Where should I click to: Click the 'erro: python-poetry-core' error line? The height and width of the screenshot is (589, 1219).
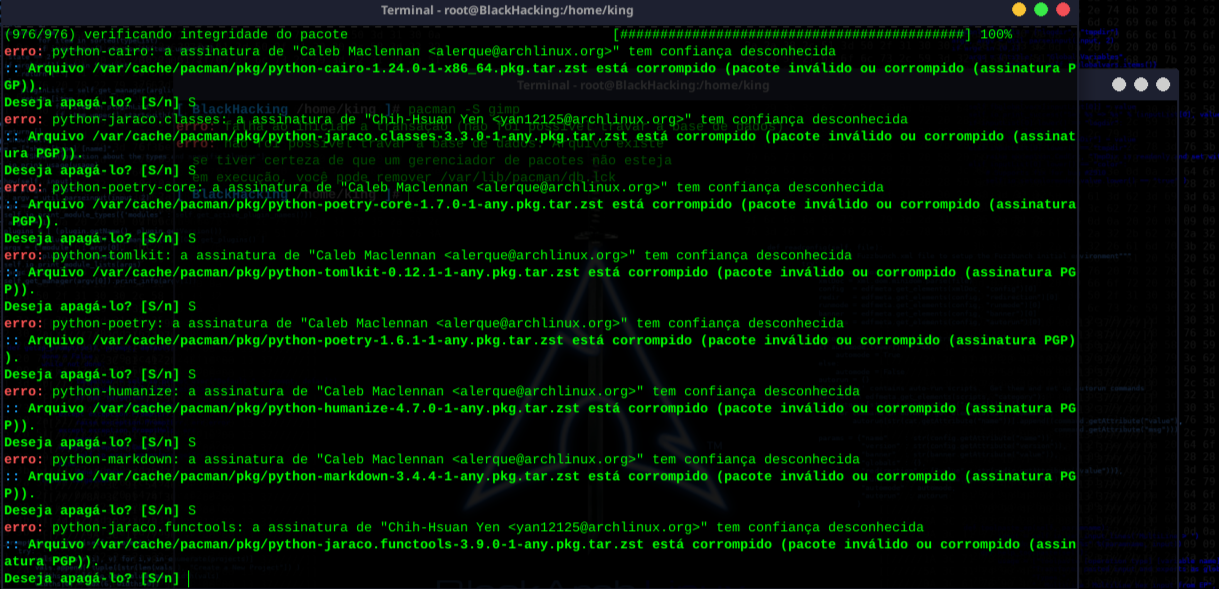pos(444,187)
